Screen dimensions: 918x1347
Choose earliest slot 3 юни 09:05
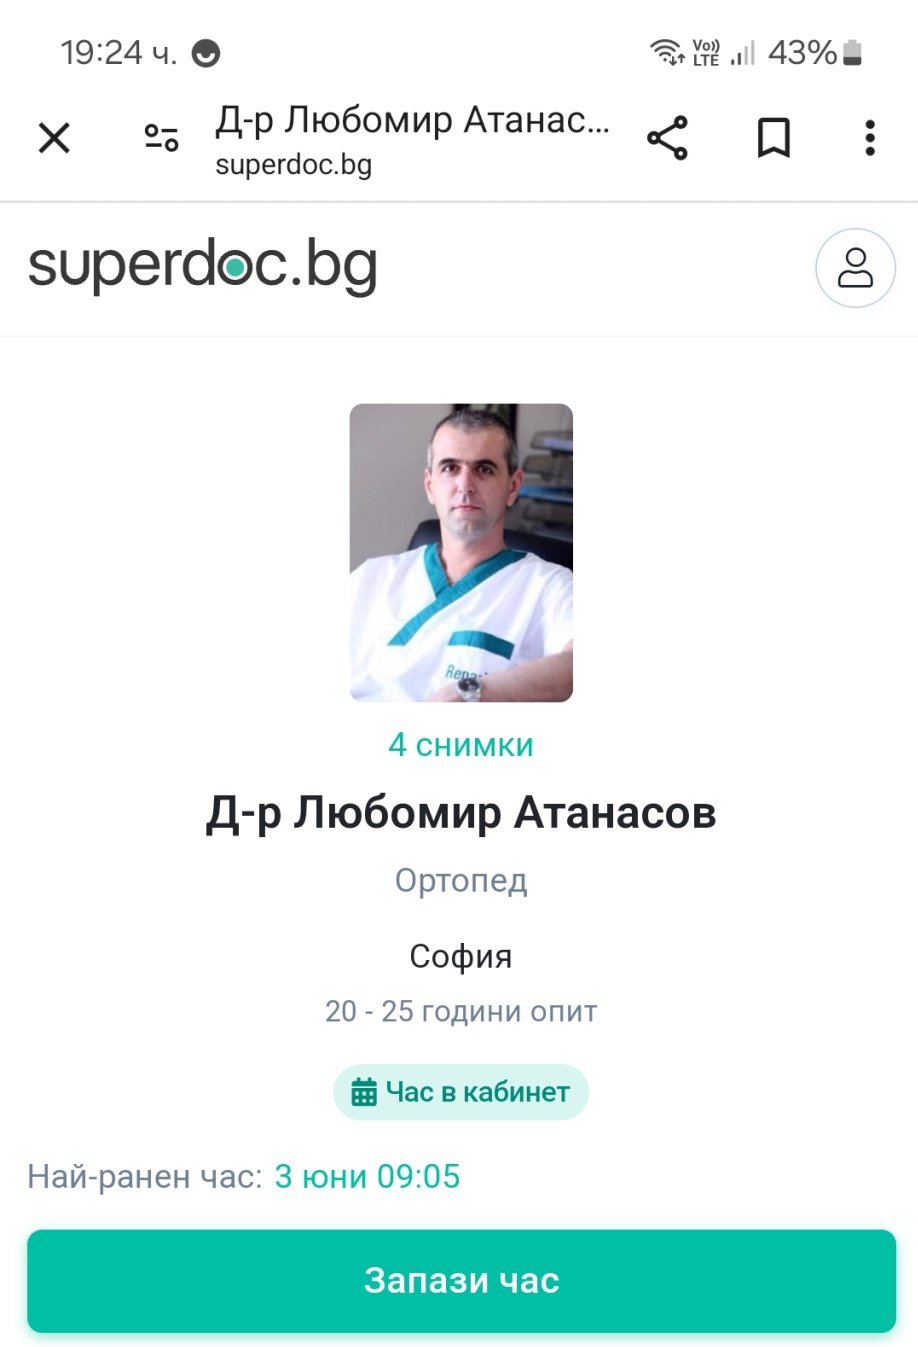tap(367, 1176)
